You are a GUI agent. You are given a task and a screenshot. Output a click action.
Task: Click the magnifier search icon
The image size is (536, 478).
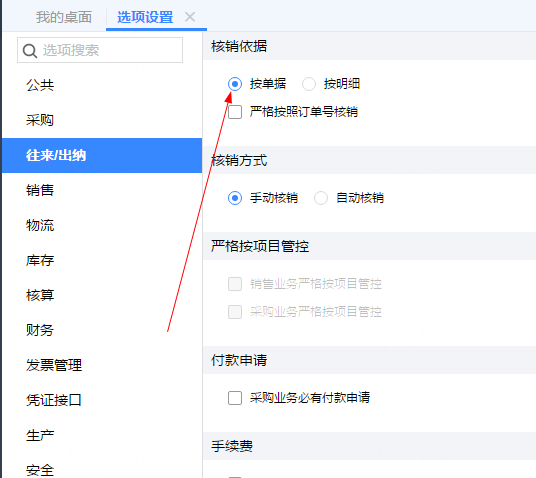pos(30,51)
